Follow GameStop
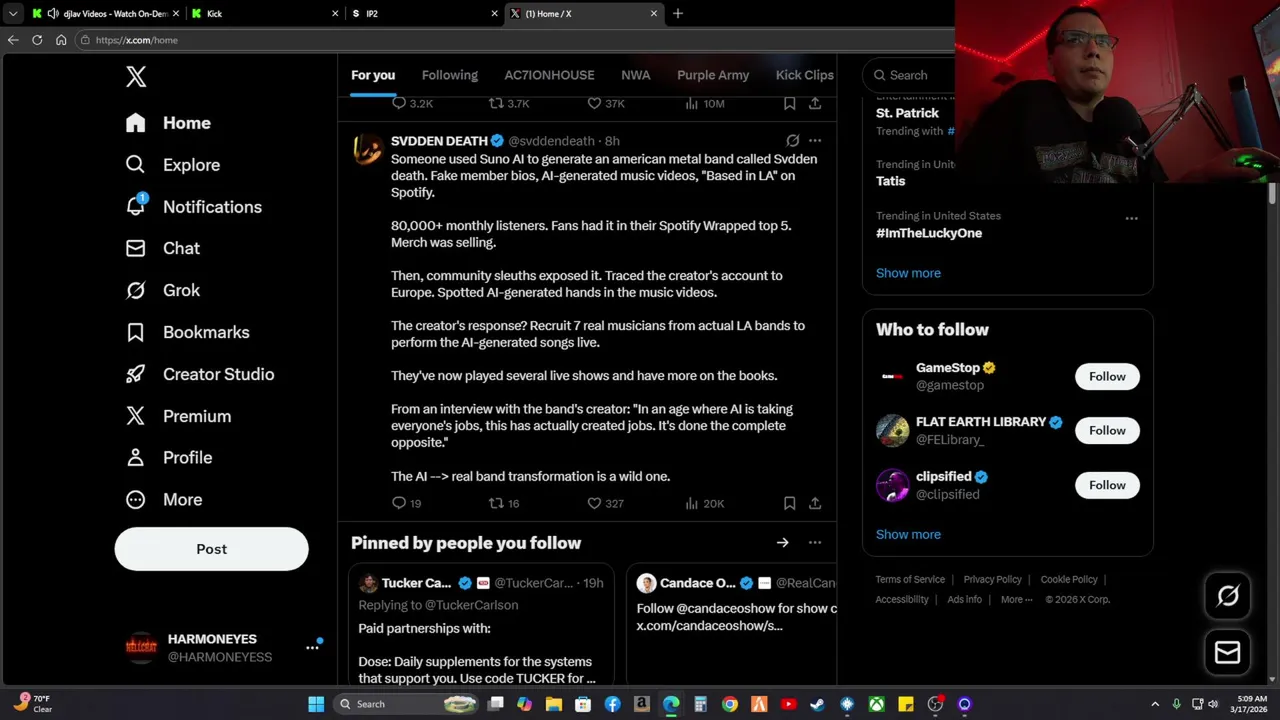The image size is (1280, 720). [1107, 376]
